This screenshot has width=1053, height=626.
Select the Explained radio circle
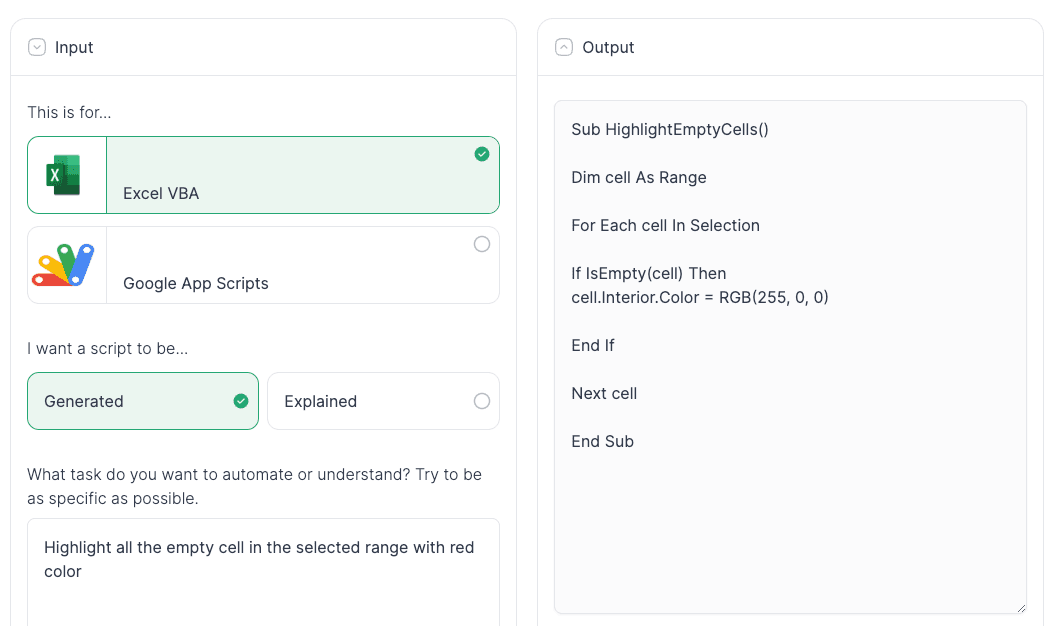point(482,401)
